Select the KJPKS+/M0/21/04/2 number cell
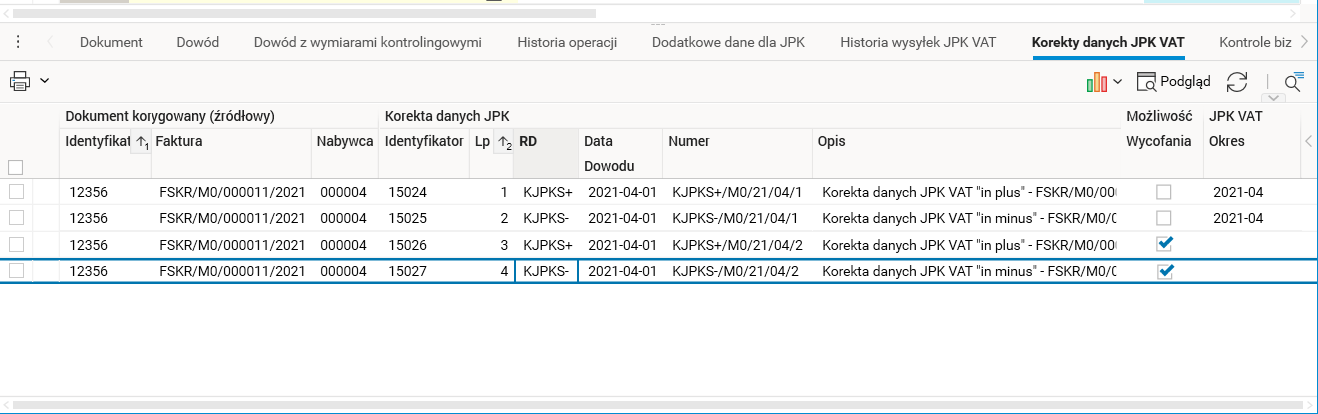 [738, 244]
